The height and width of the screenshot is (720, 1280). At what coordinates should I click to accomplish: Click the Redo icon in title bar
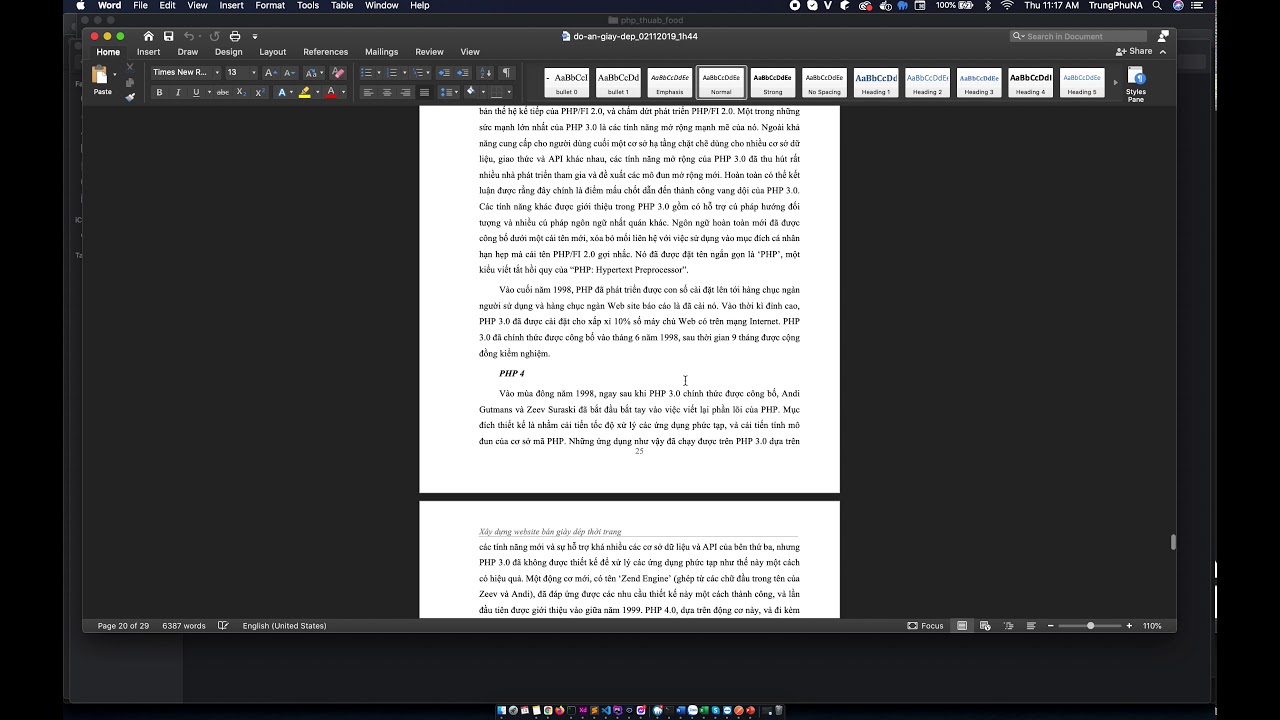214,36
